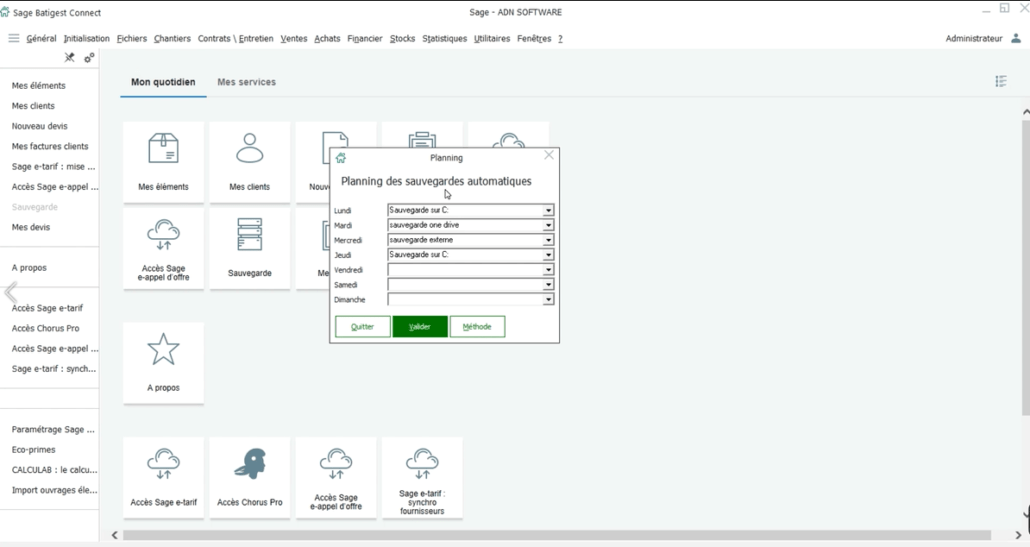The image size is (1030, 547).
Task: Toggle the list view icon at right
Action: pyautogui.click(x=1000, y=81)
